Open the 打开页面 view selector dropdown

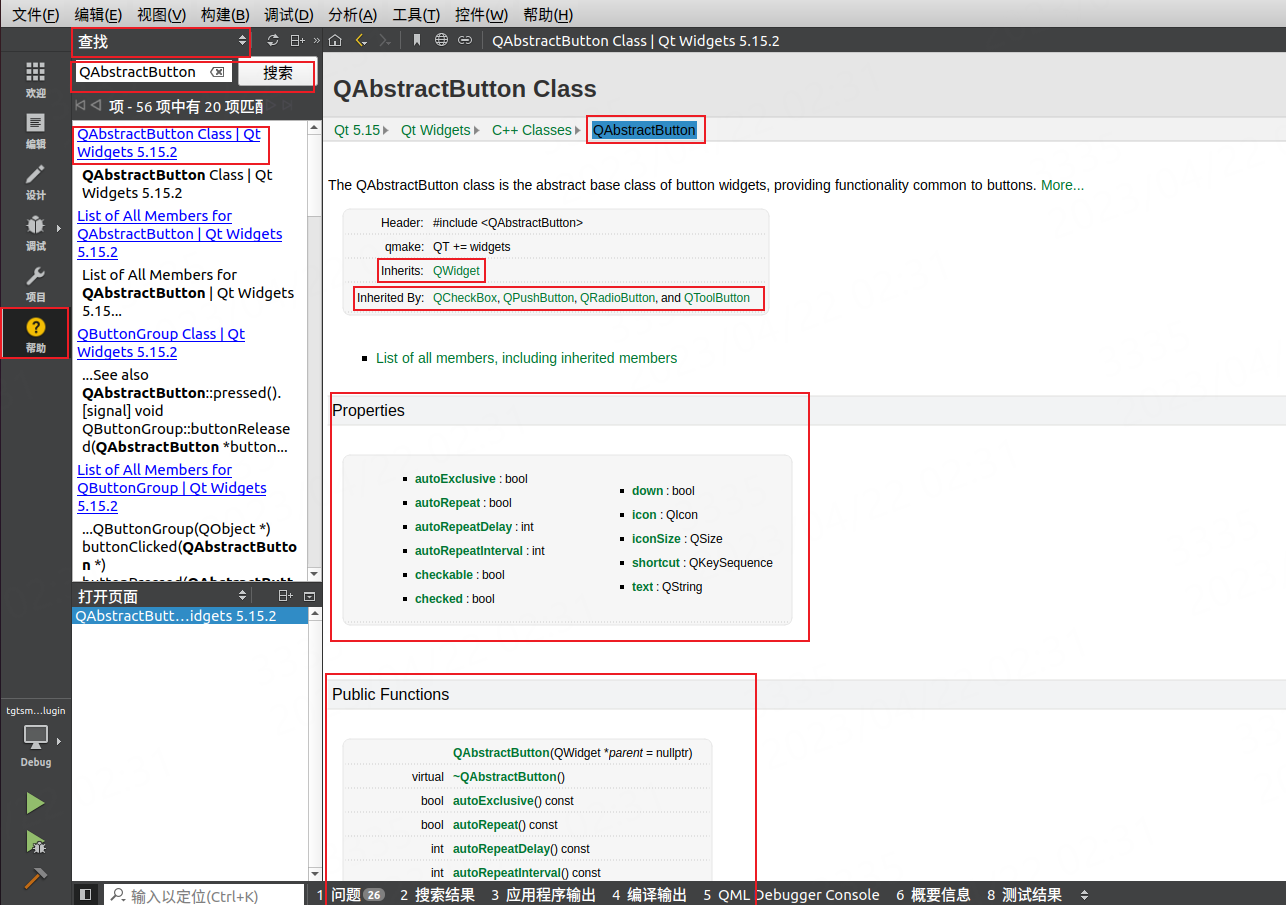[x=161, y=596]
